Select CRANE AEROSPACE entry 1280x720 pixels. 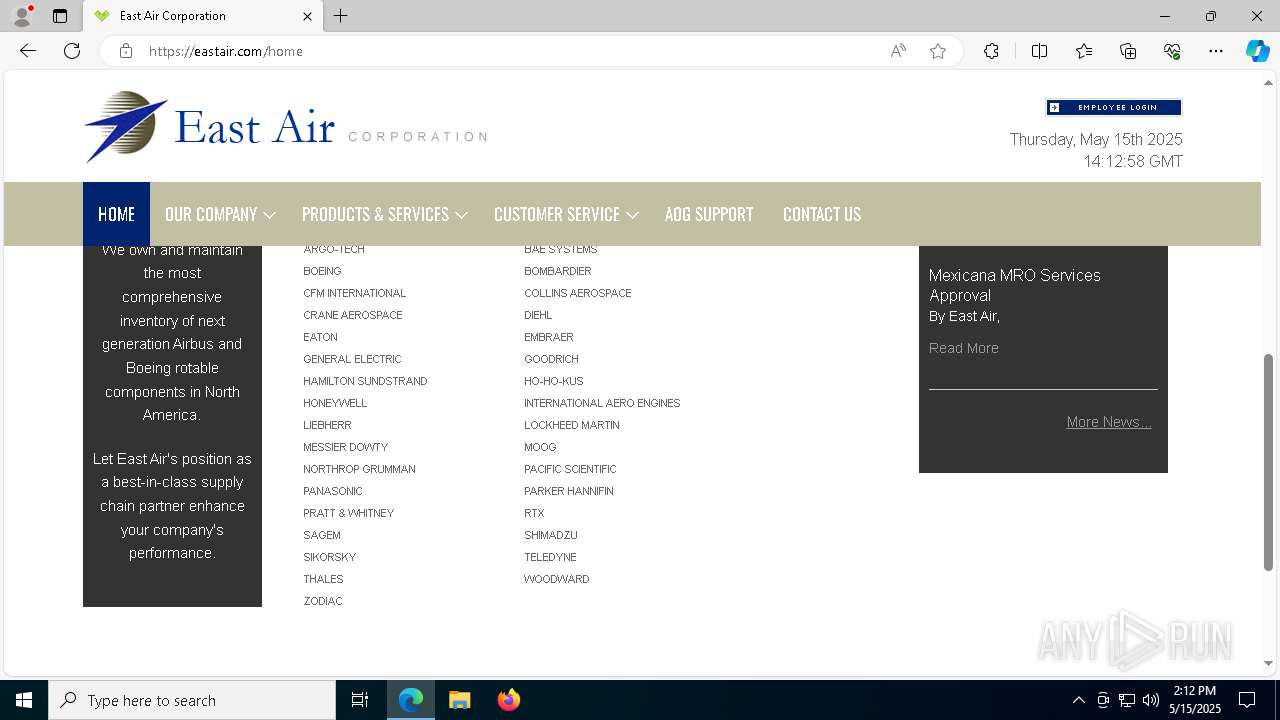point(353,315)
